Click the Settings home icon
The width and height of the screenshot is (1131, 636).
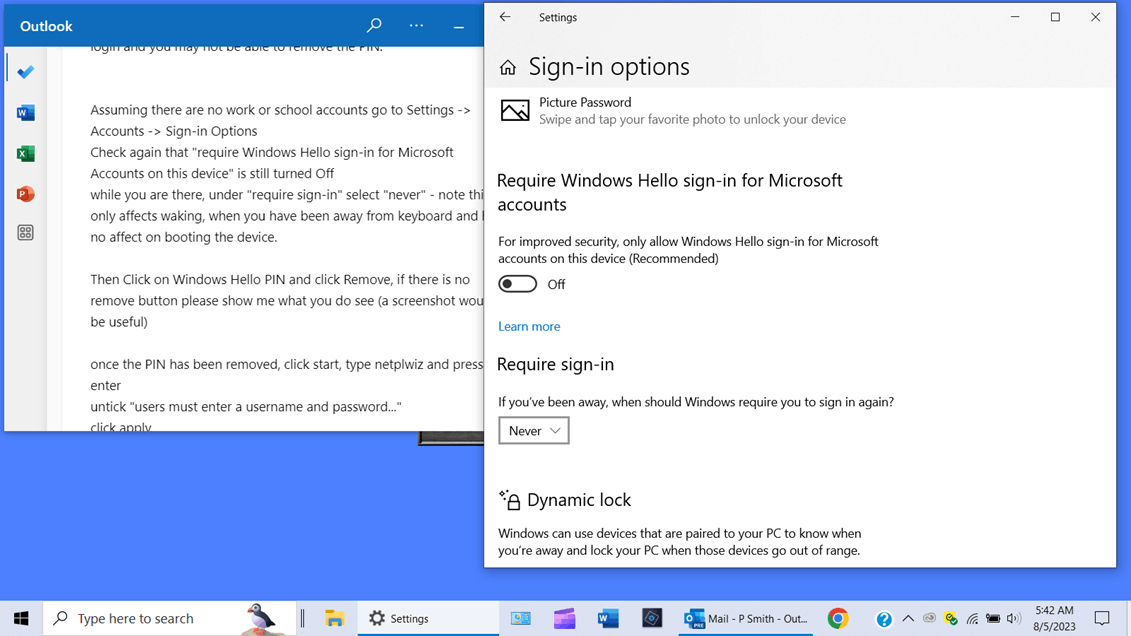click(508, 68)
